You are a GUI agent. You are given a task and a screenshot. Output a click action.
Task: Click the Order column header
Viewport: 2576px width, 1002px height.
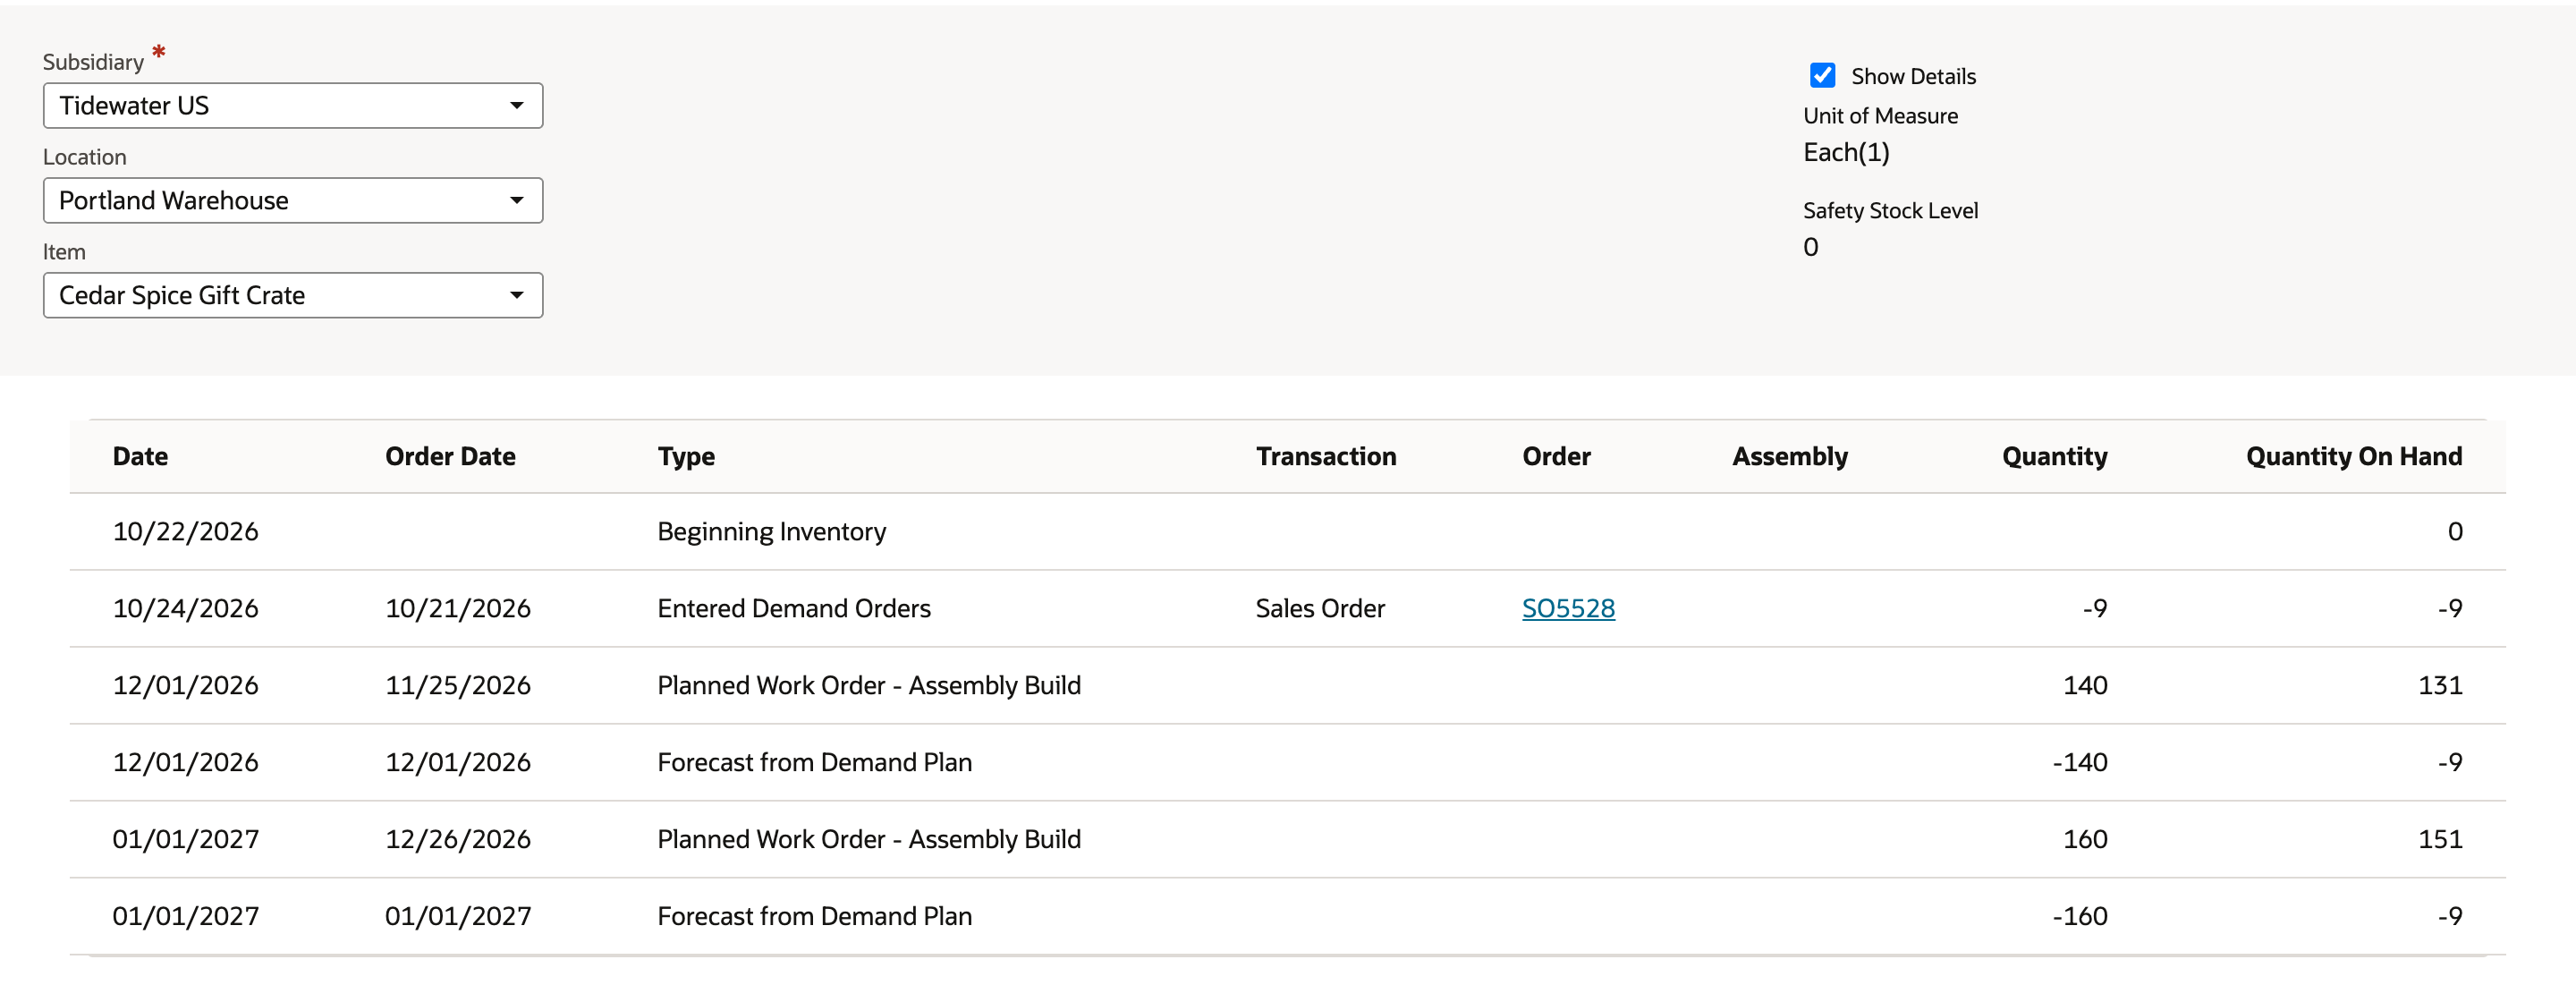[x=1556, y=456]
